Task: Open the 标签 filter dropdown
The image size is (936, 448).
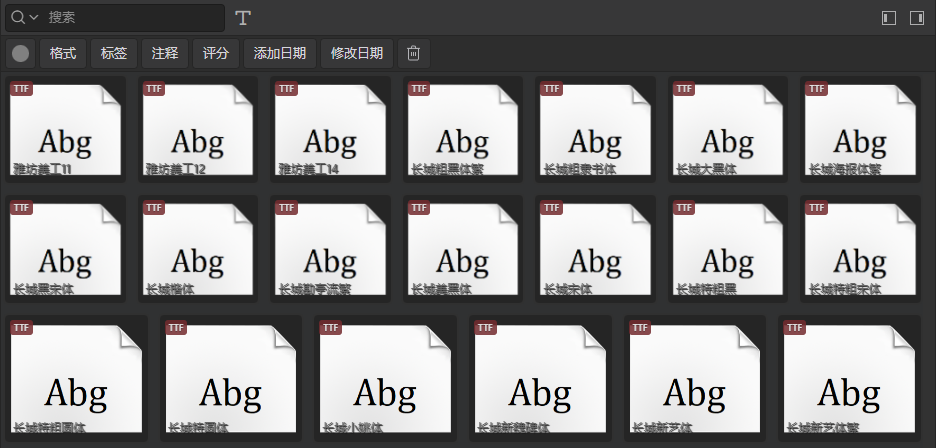Action: point(114,53)
